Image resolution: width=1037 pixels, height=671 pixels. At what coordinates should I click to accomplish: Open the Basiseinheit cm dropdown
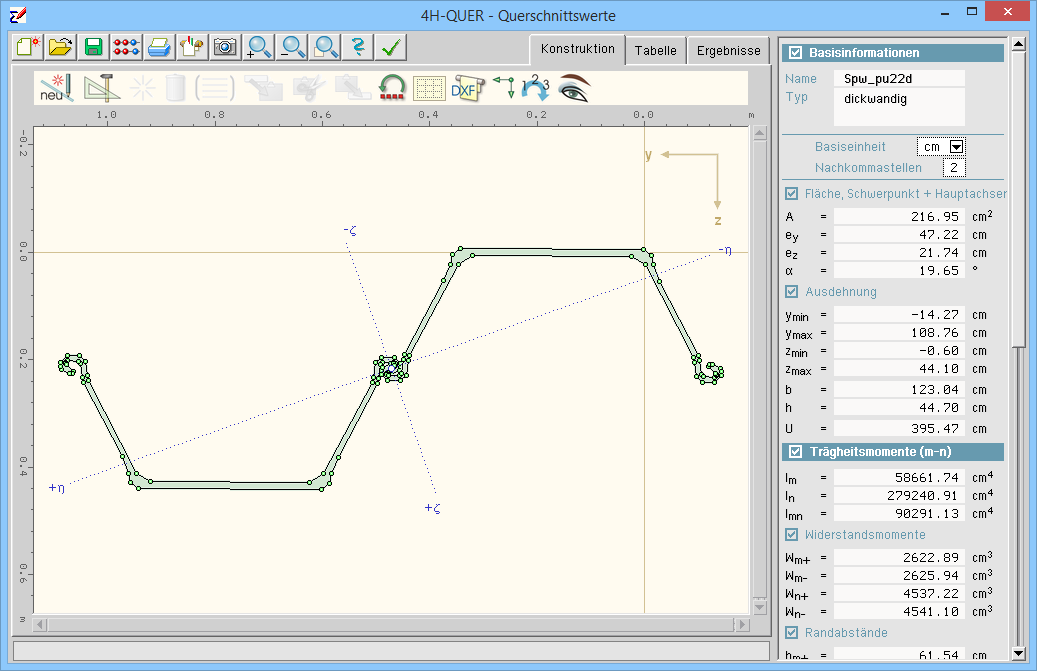[x=956, y=147]
